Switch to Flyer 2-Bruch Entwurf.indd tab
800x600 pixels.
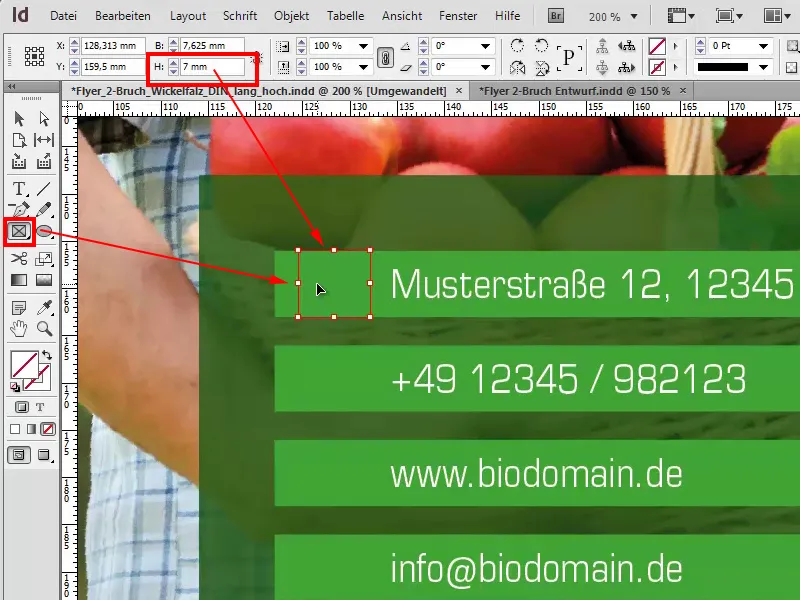pyautogui.click(x=574, y=91)
